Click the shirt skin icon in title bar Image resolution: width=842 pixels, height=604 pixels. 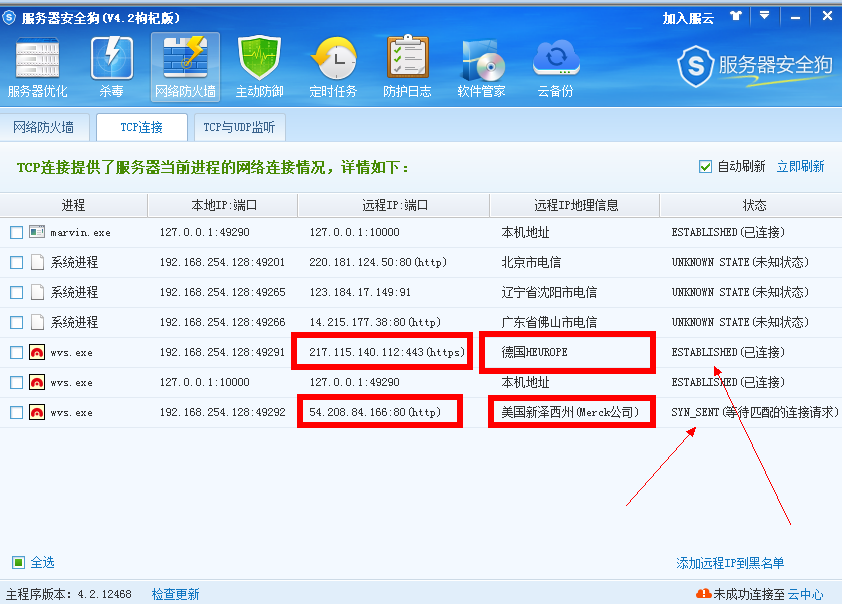coord(736,17)
